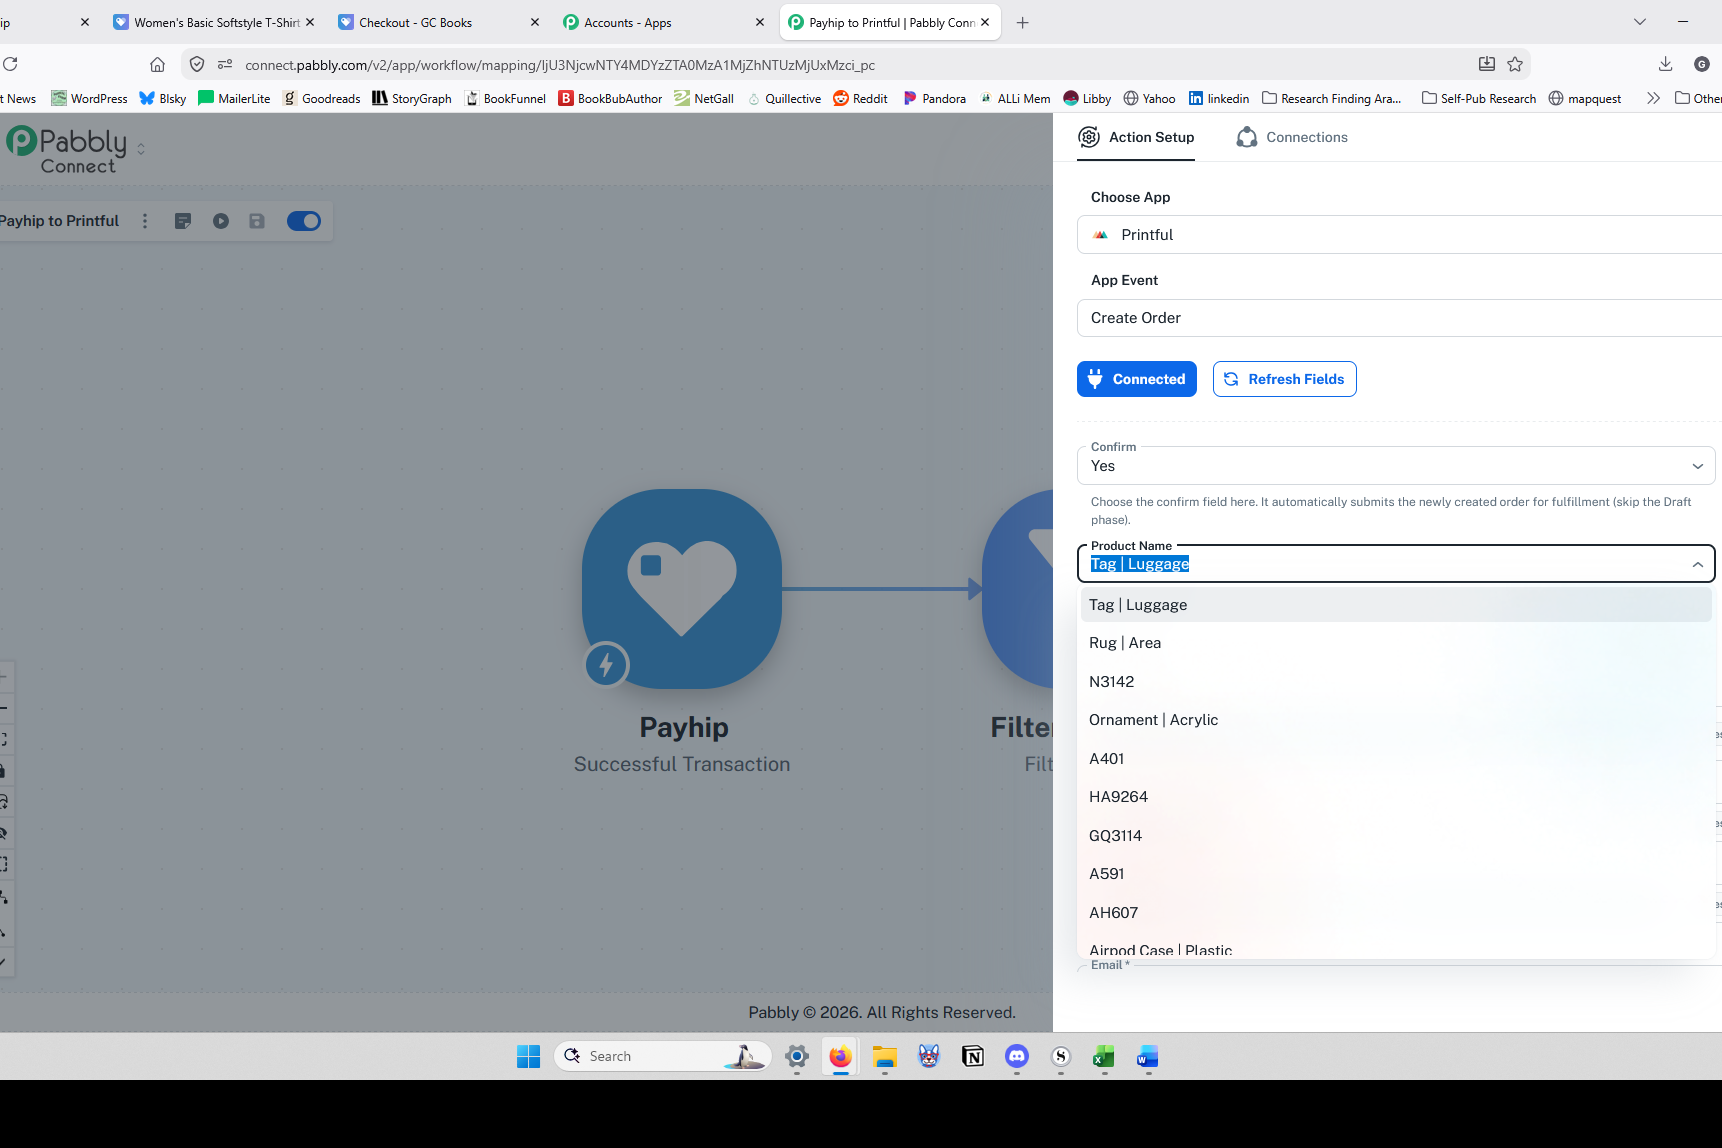The width and height of the screenshot is (1722, 1148).
Task: Select the A401 product option
Action: pos(1396,759)
